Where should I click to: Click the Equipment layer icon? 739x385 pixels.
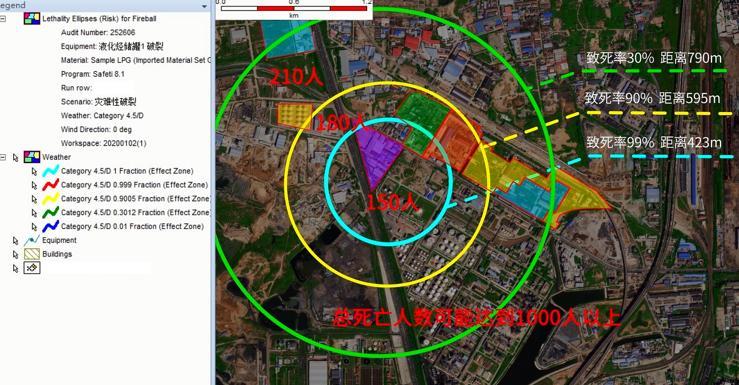(32, 240)
